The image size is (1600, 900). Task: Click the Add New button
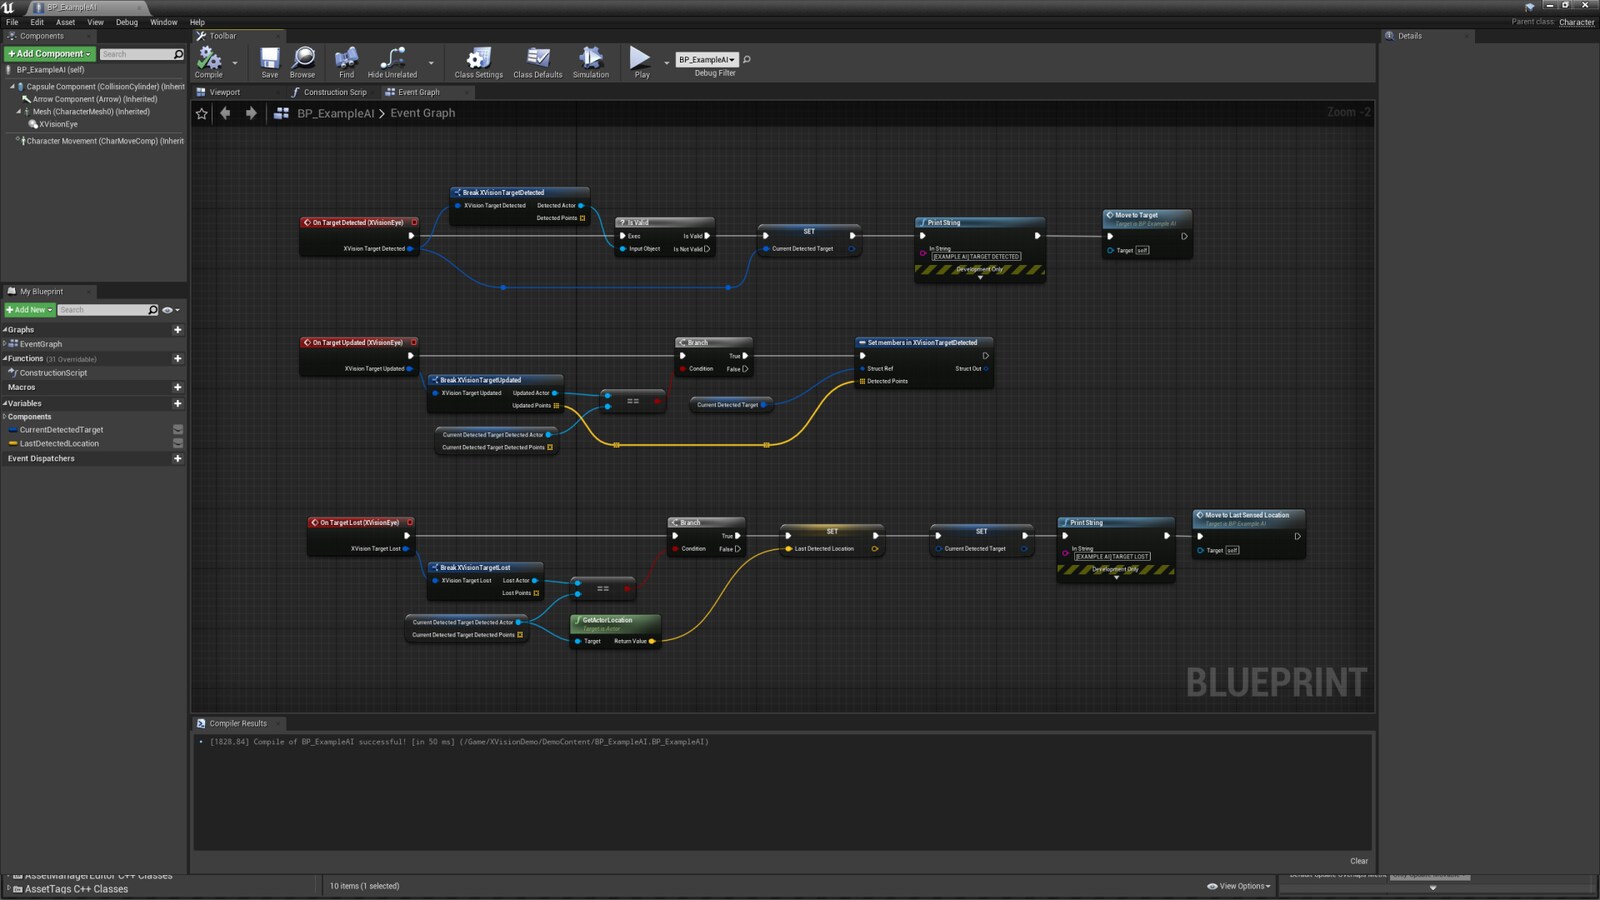[30, 310]
